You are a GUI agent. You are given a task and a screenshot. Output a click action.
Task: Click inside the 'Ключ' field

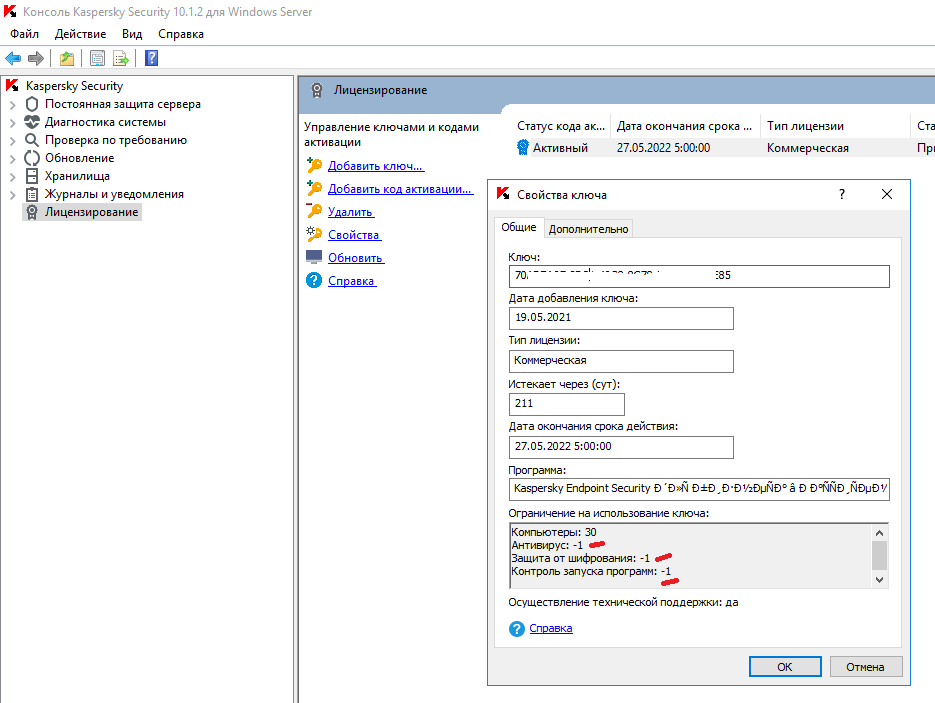[699, 276]
